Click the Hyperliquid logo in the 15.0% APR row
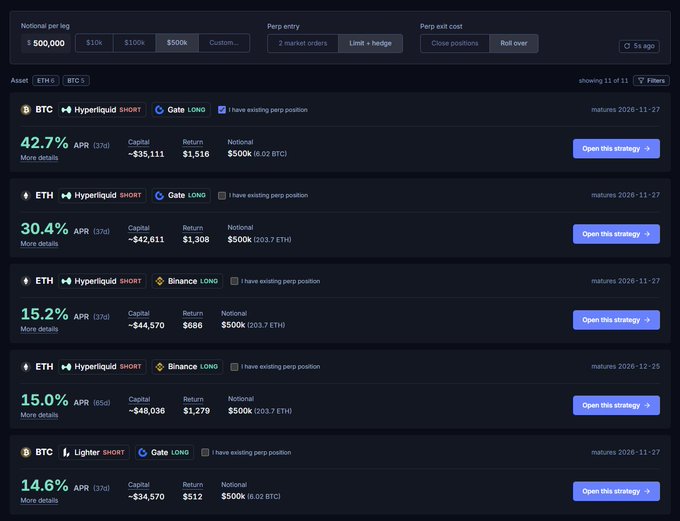 click(66, 367)
